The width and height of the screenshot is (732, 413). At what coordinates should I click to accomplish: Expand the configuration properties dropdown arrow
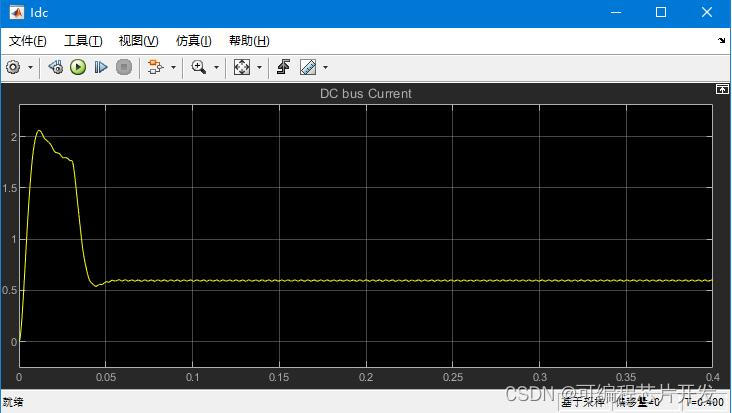tap(30, 68)
